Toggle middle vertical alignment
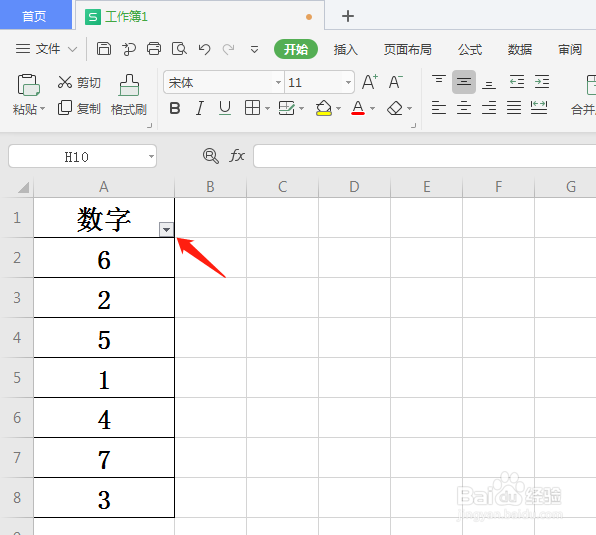Viewport: 596px width, 535px height. (x=464, y=82)
